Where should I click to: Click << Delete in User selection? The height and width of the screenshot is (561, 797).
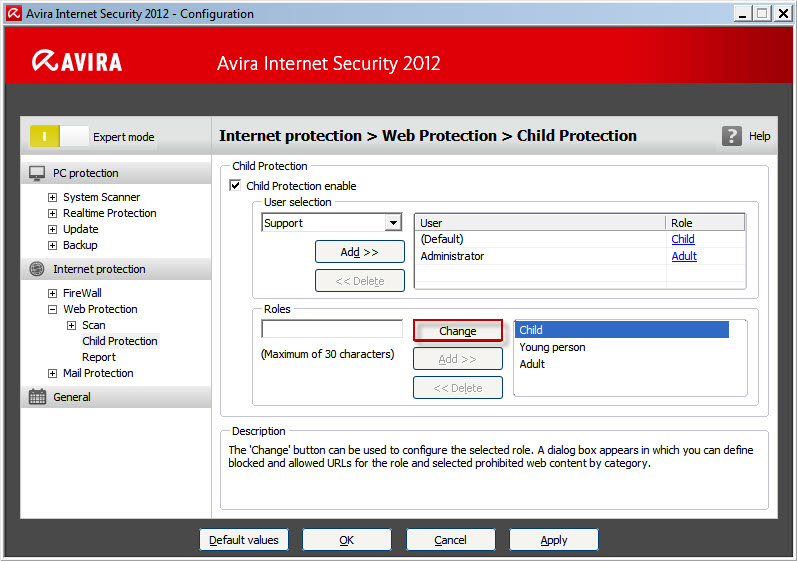pos(360,280)
